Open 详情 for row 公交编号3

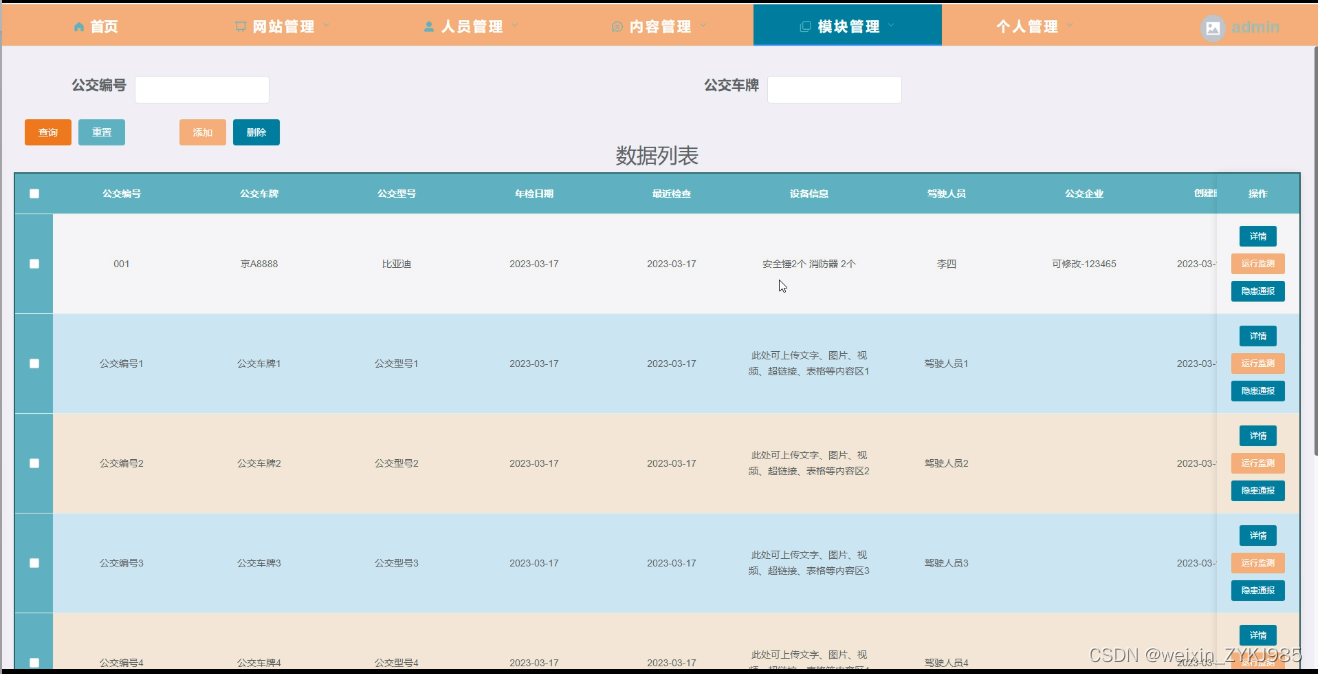[1258, 536]
